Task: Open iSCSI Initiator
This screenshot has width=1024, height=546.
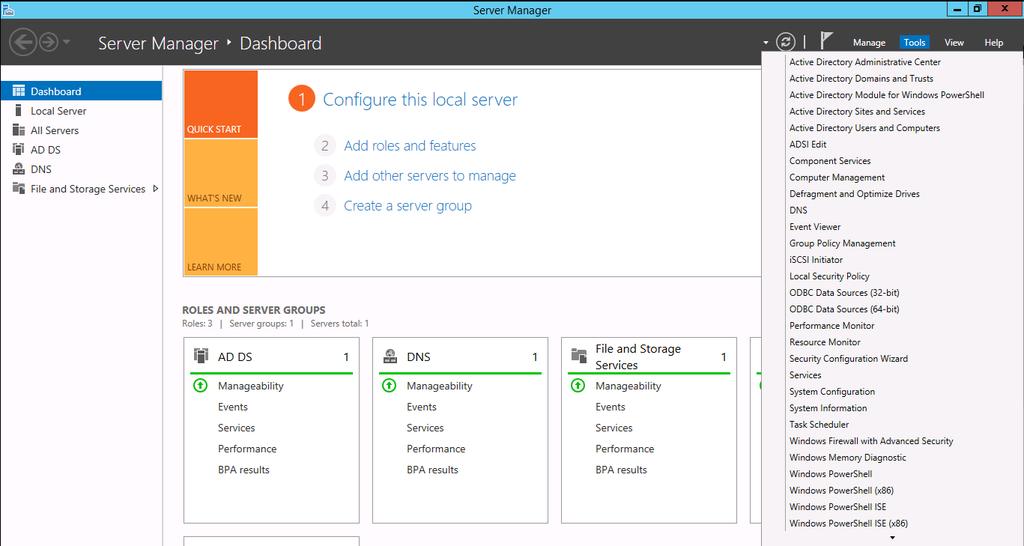Action: 816,259
